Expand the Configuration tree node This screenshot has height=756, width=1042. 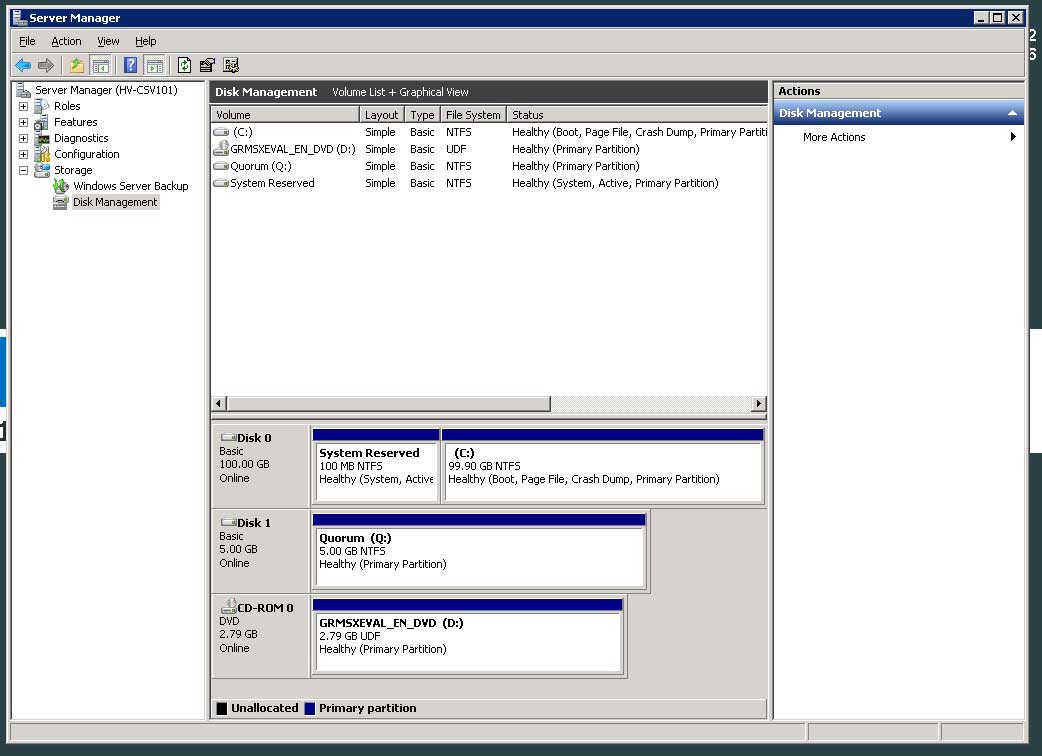23,154
